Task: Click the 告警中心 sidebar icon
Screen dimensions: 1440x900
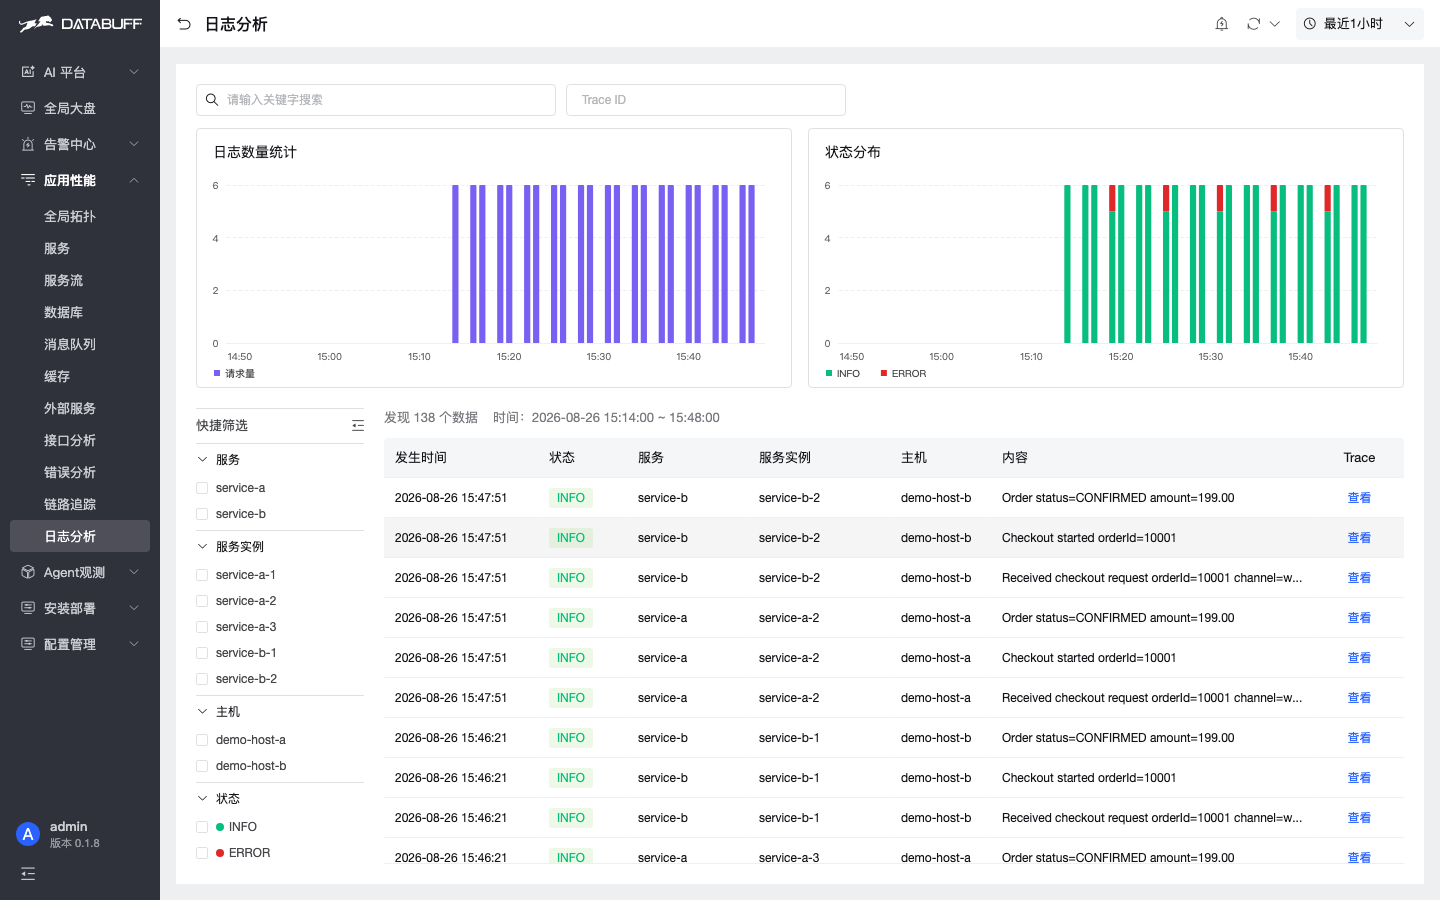Action: [28, 144]
